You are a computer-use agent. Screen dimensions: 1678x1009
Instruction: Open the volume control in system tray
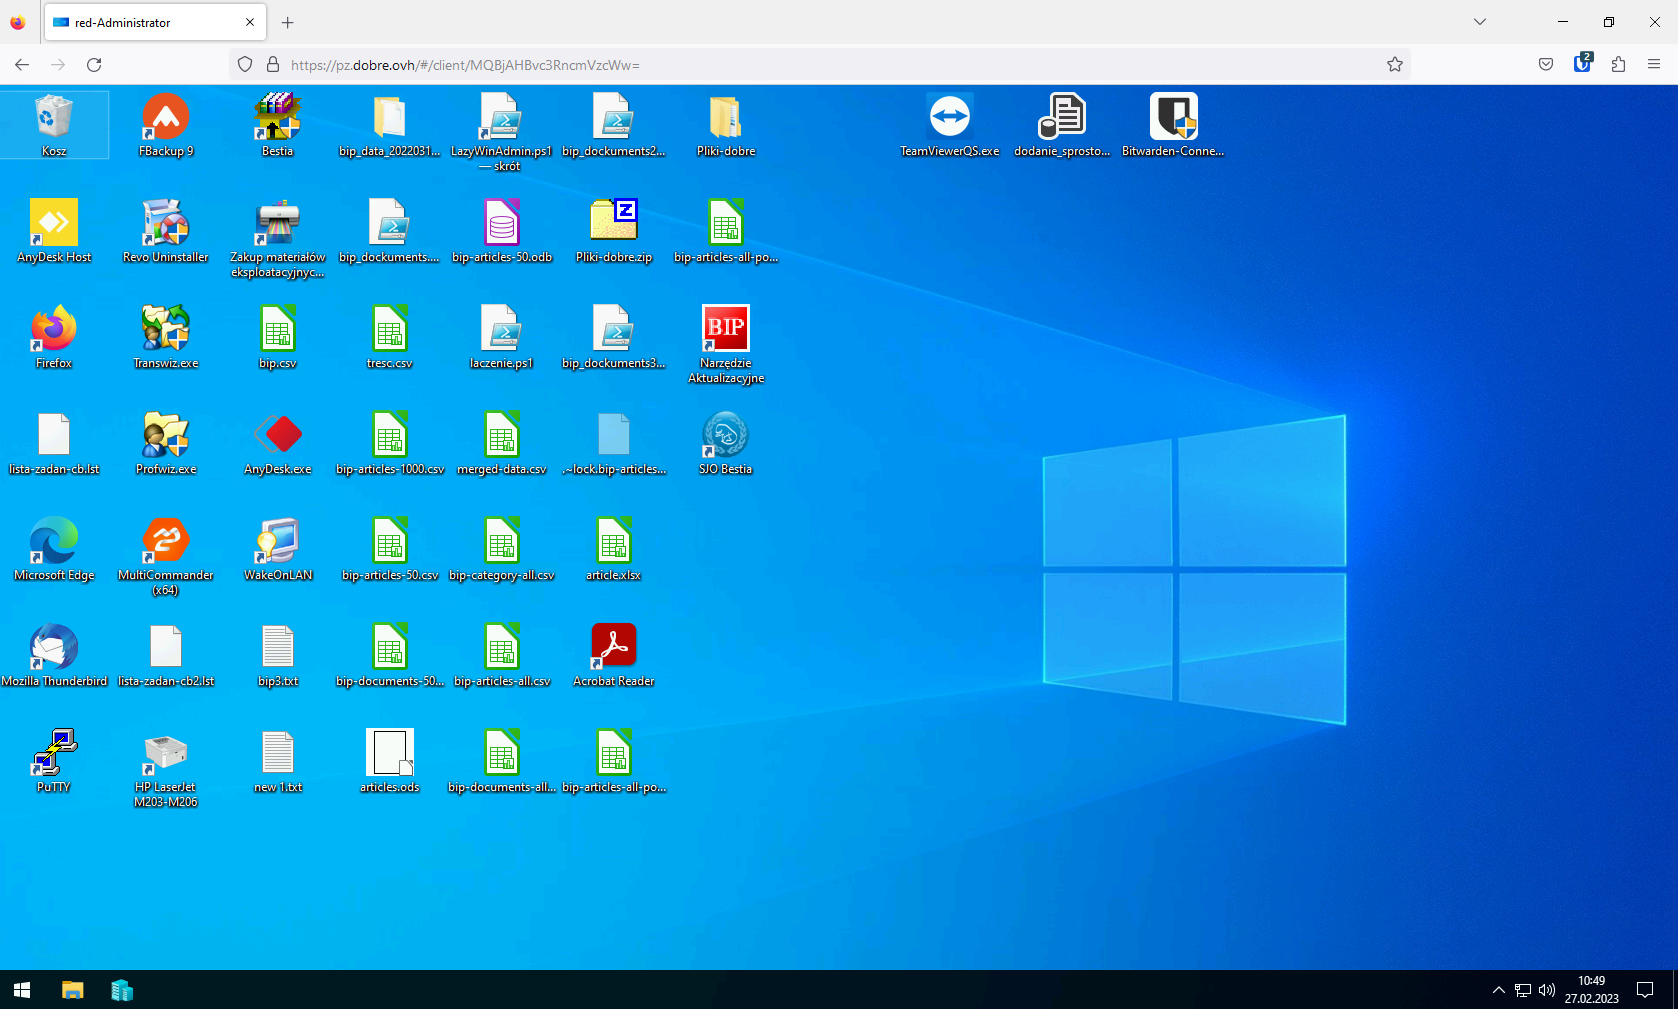point(1547,990)
